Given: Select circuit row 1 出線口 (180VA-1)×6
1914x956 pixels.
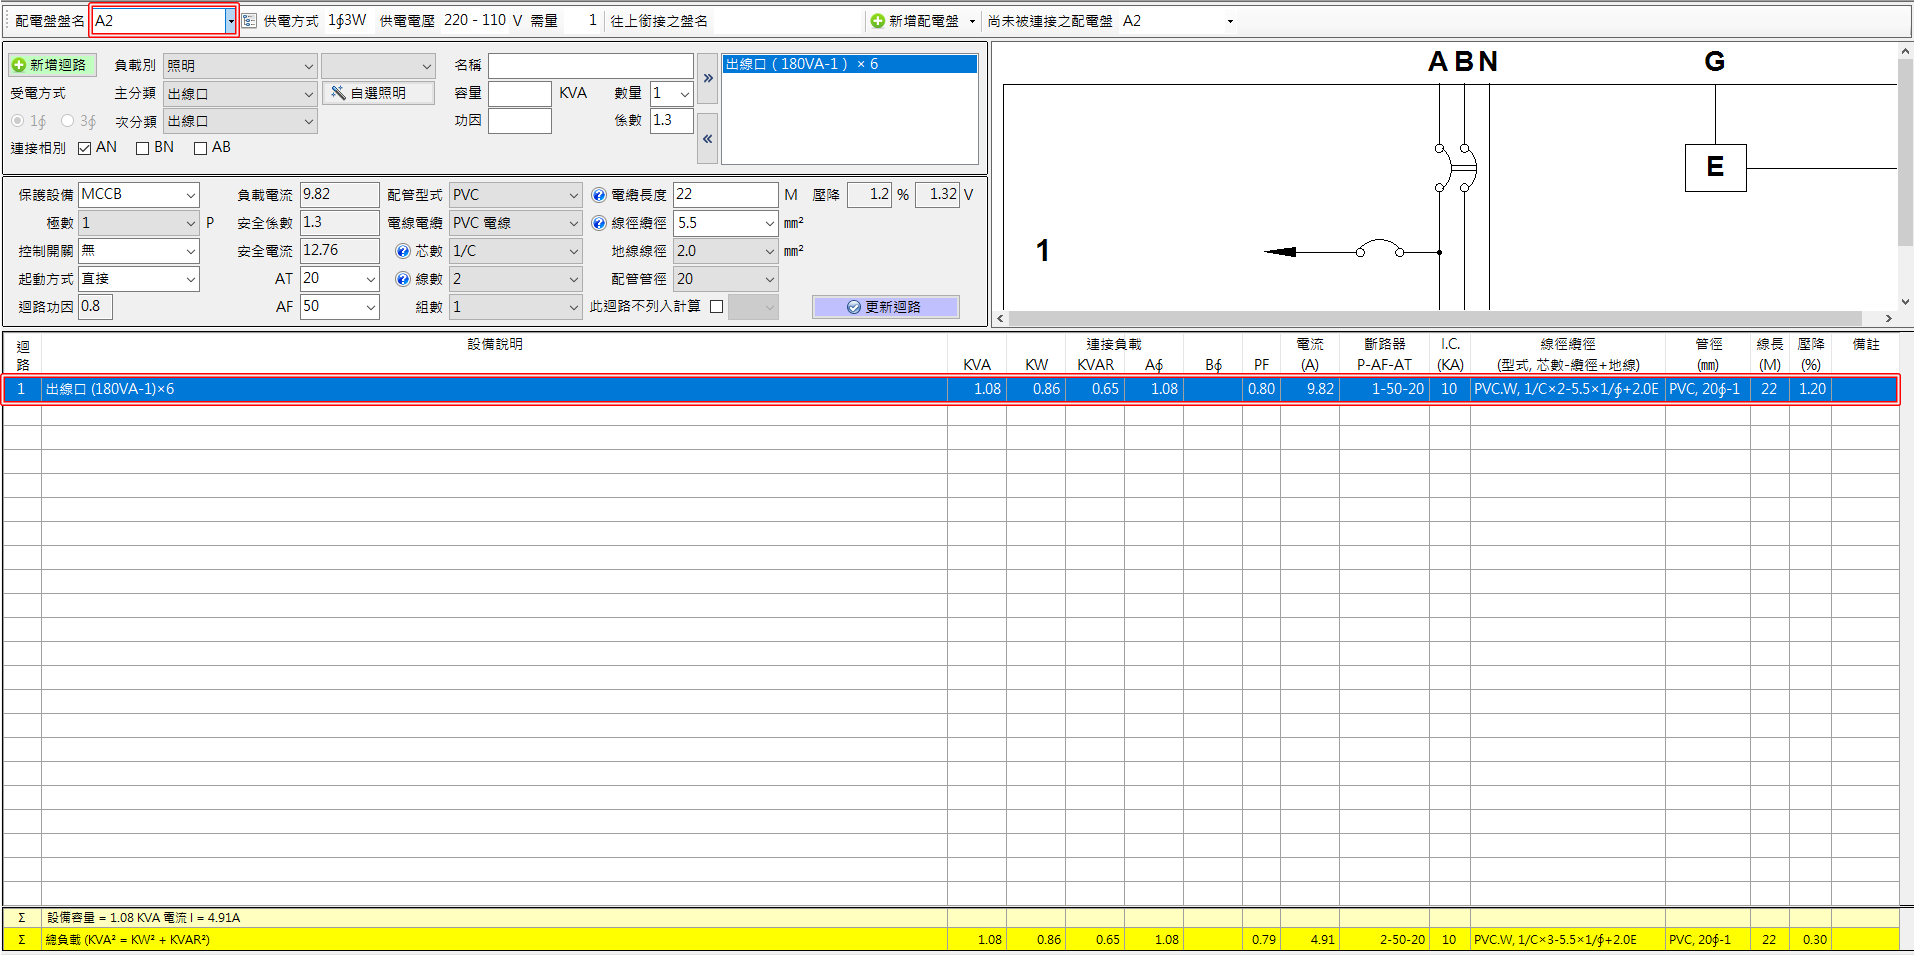Looking at the screenshot, I should pos(950,389).
